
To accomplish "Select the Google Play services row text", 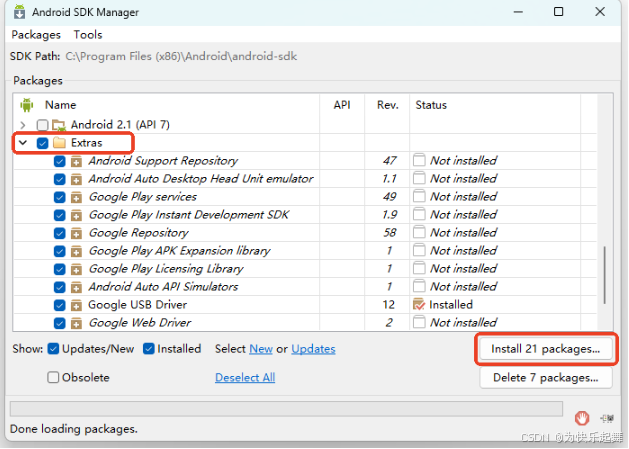I will click(x=143, y=197).
